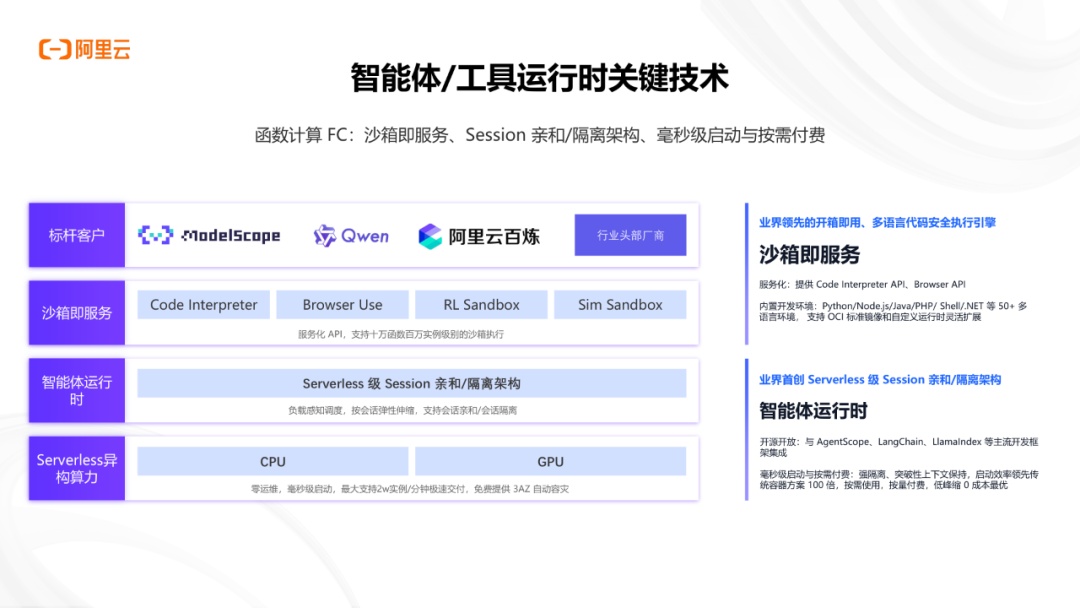Click the Alibaba Cloud logo icon
Viewport: 1080px width, 608px height.
pos(55,50)
